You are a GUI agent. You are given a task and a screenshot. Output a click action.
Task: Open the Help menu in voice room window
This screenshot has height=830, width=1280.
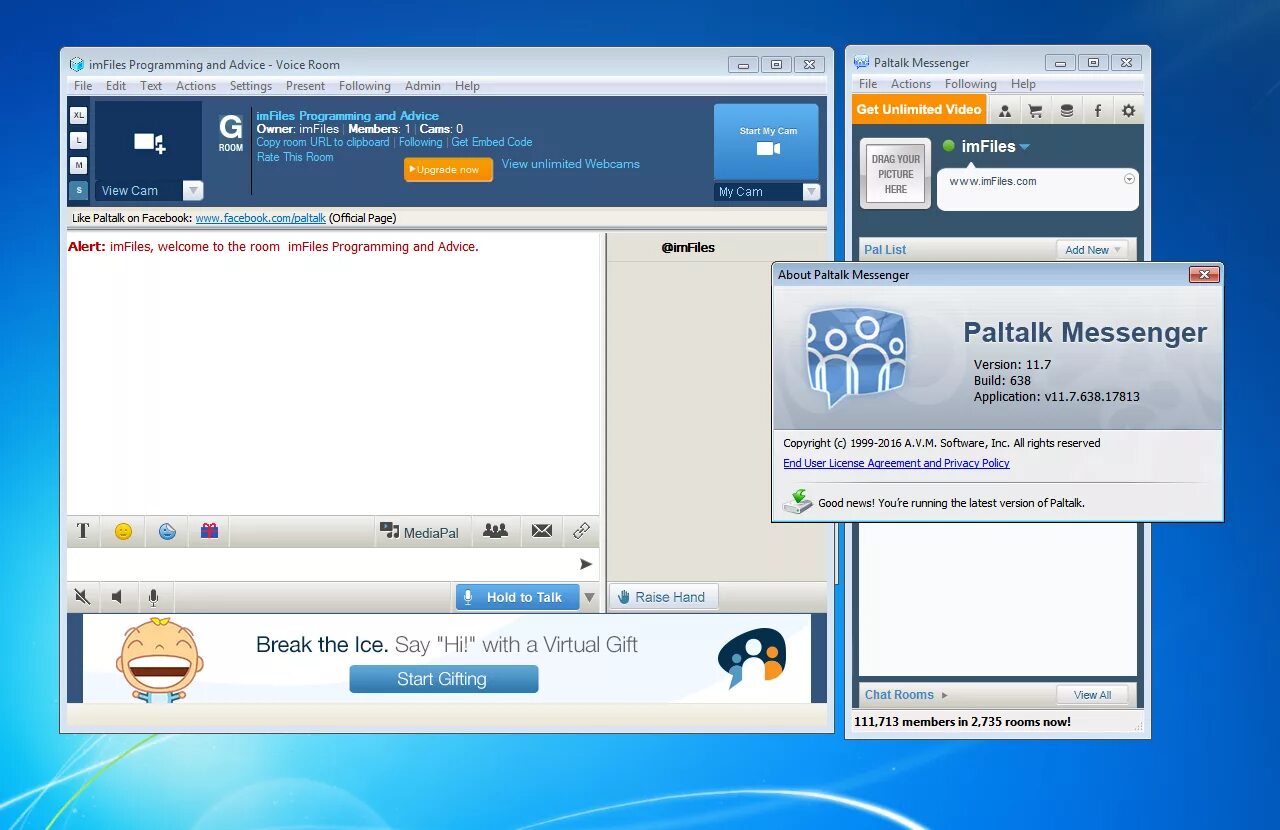tap(467, 86)
